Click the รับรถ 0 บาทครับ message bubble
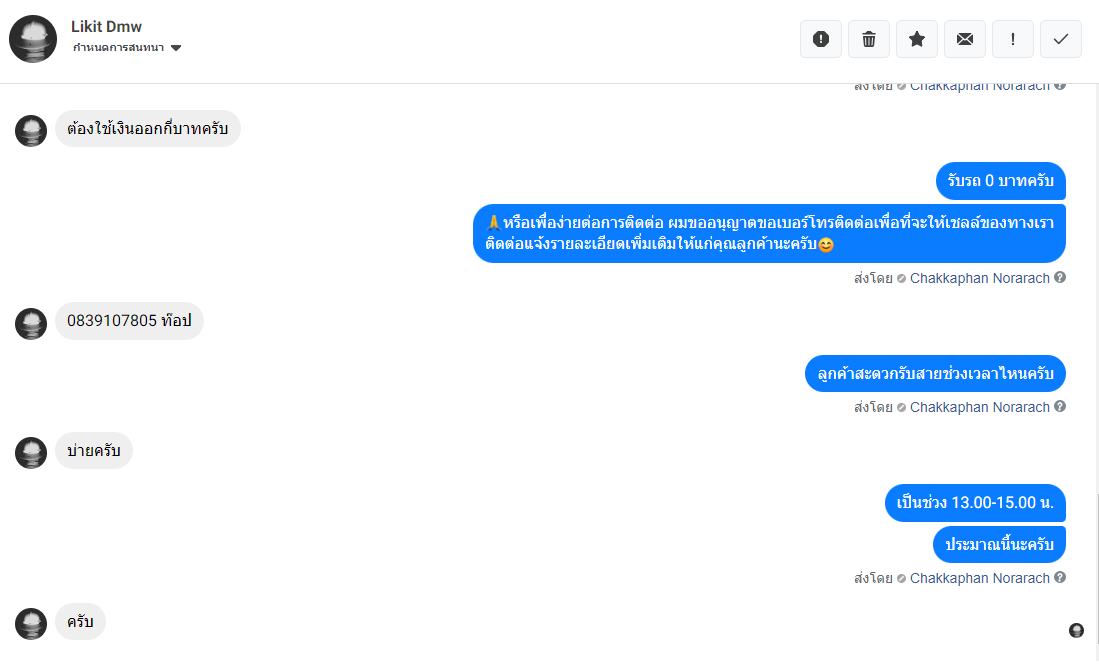 click(x=1001, y=181)
